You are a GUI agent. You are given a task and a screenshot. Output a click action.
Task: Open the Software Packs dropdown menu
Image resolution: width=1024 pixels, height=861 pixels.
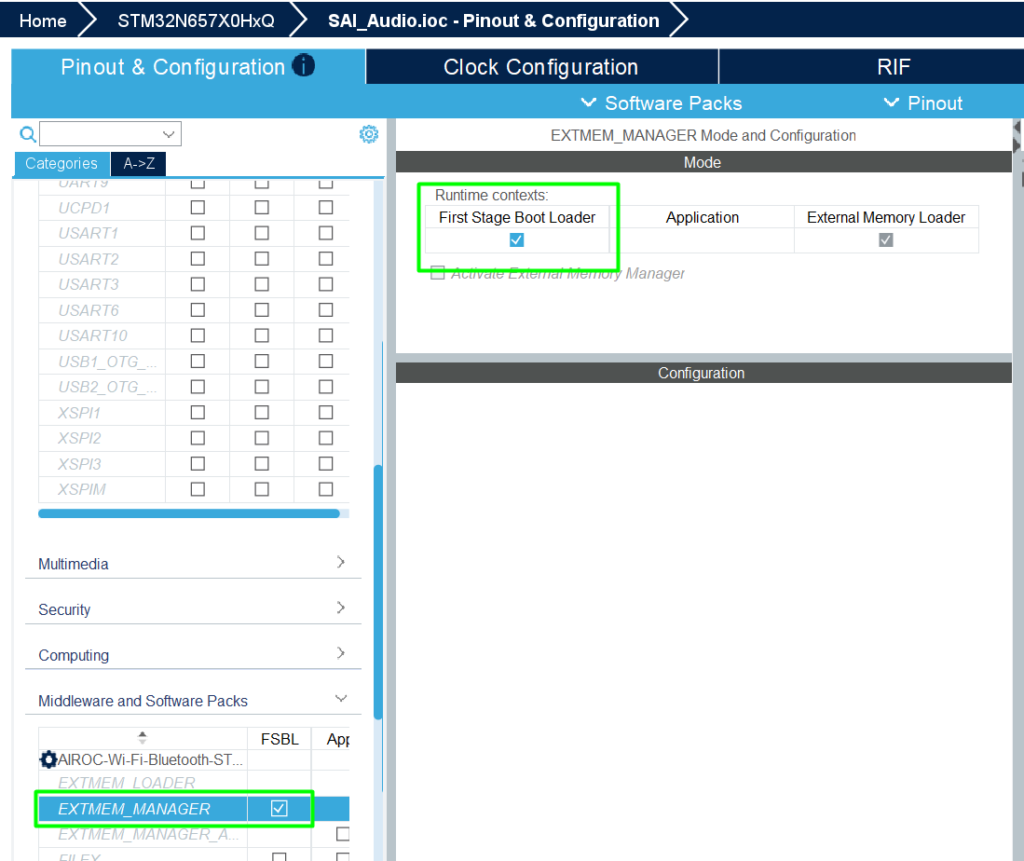click(x=661, y=103)
